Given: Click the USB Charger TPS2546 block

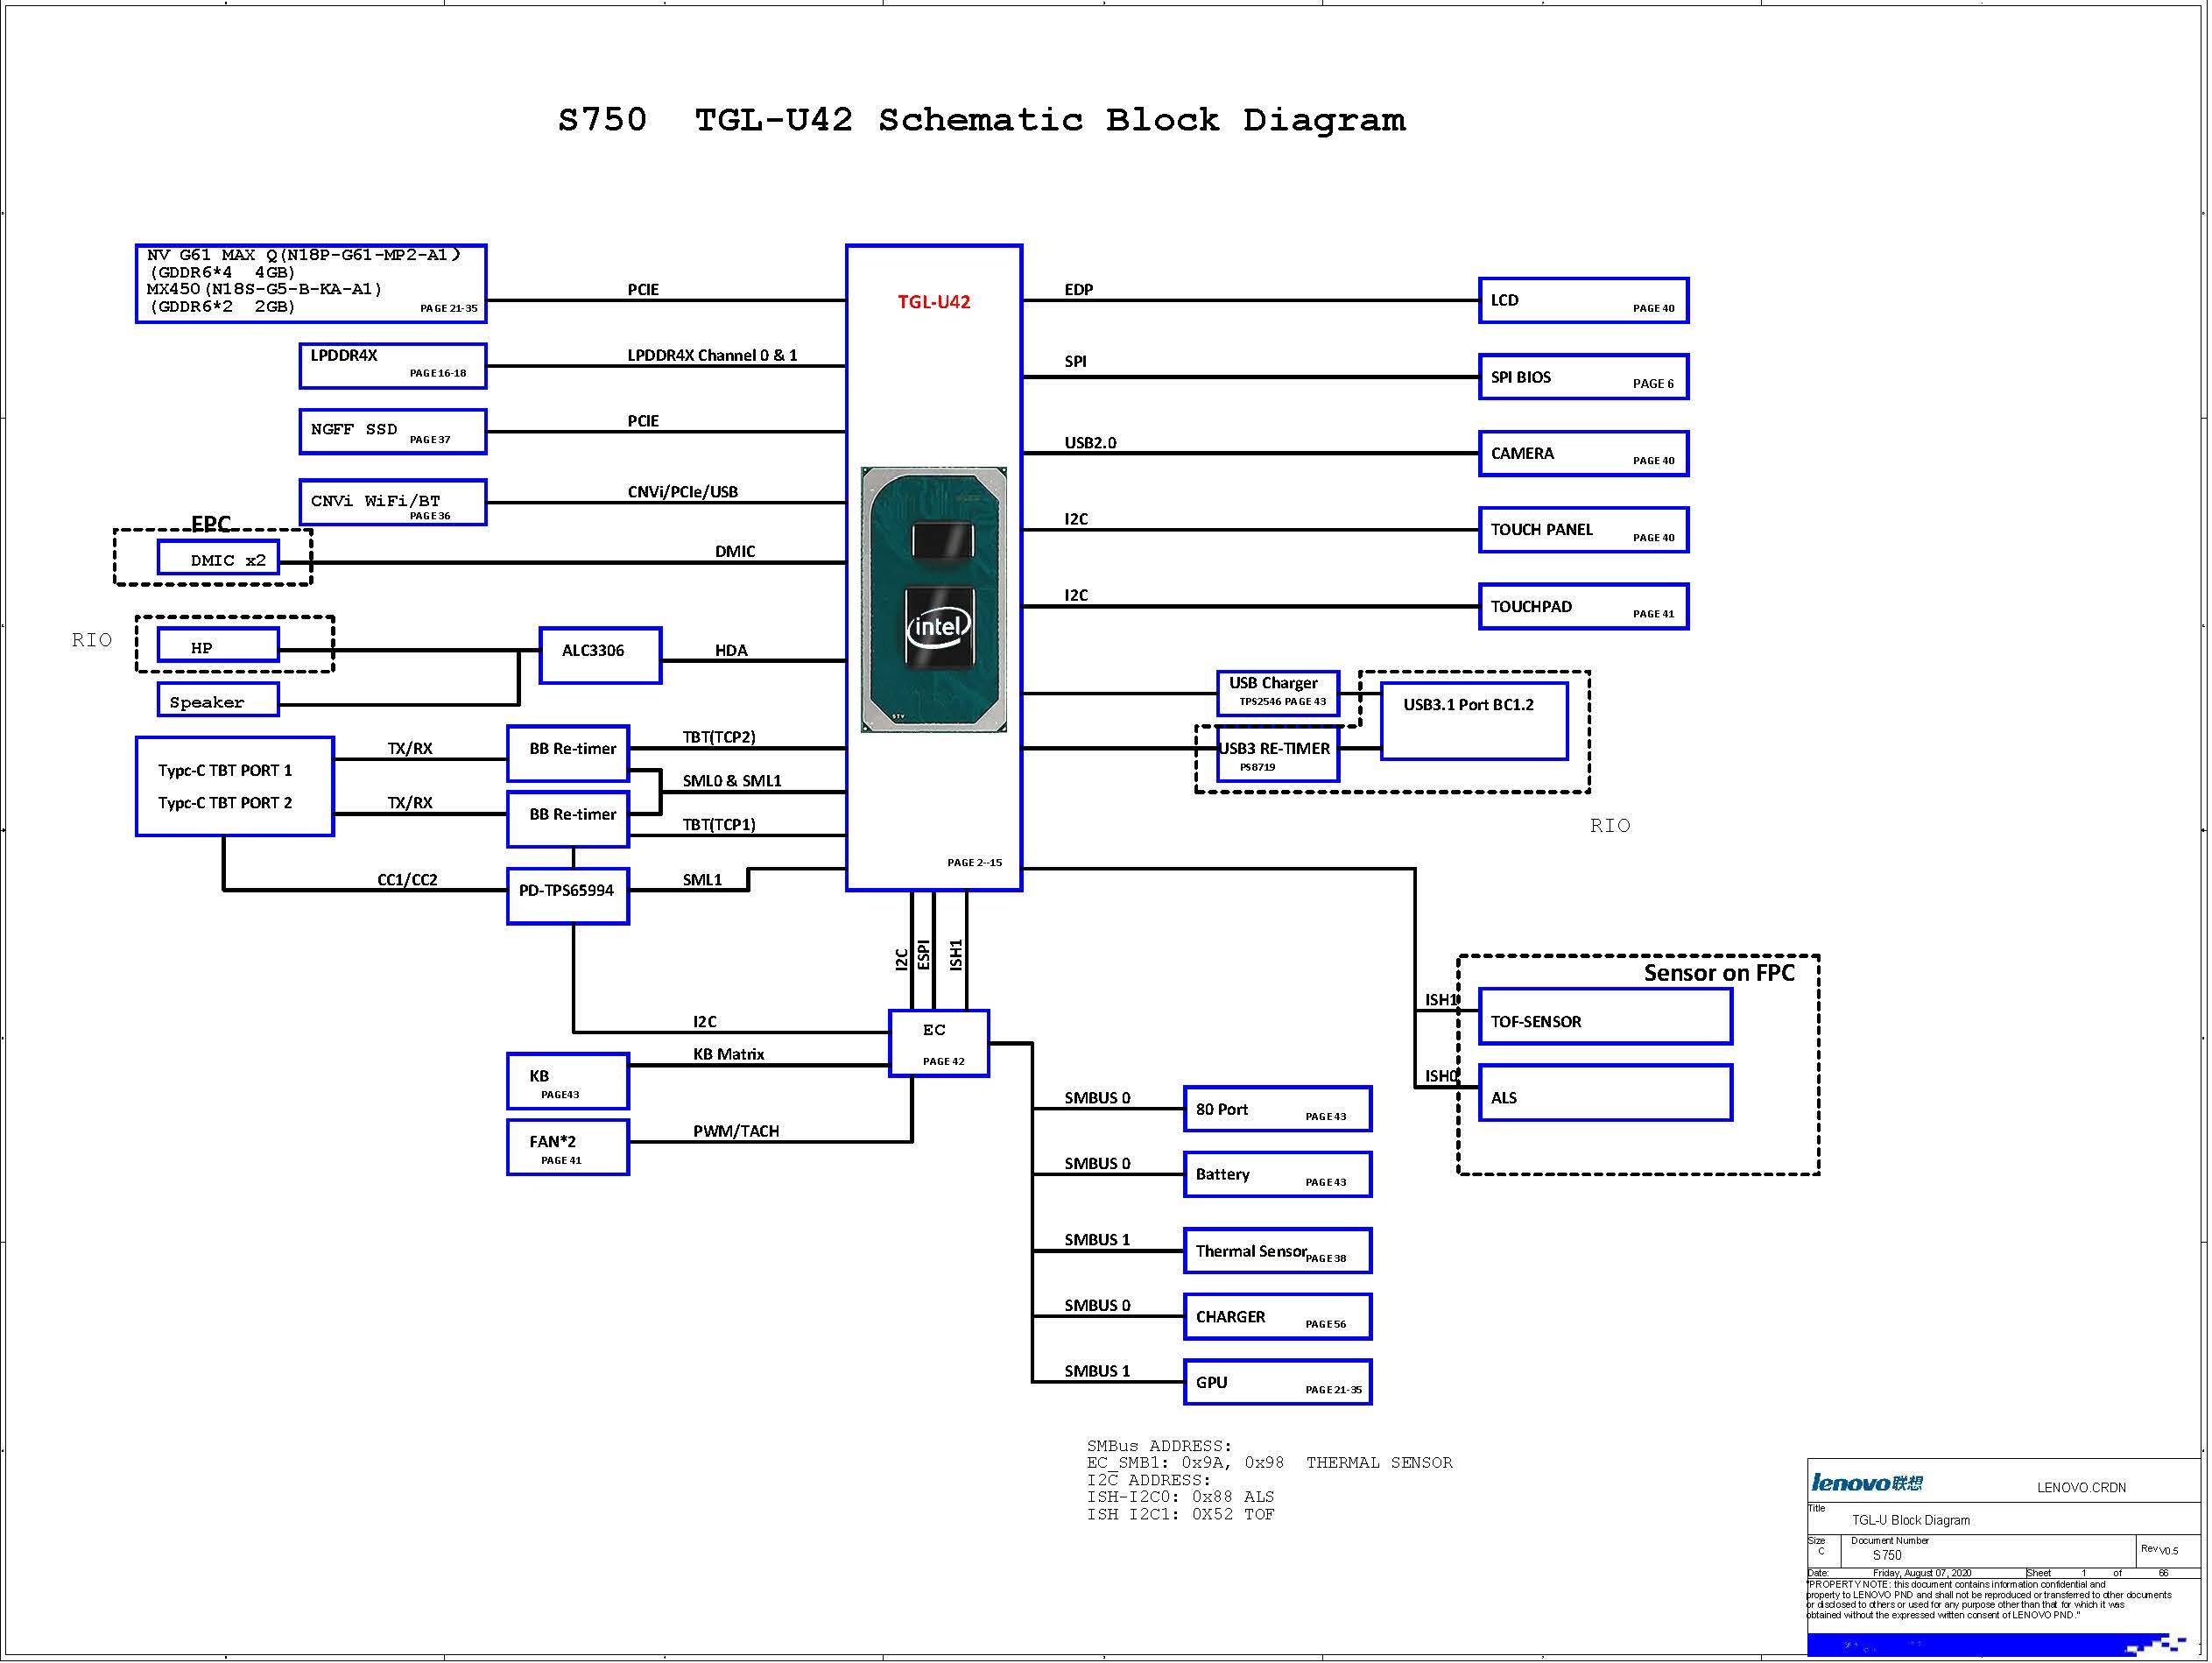Looking at the screenshot, I should tap(1278, 693).
